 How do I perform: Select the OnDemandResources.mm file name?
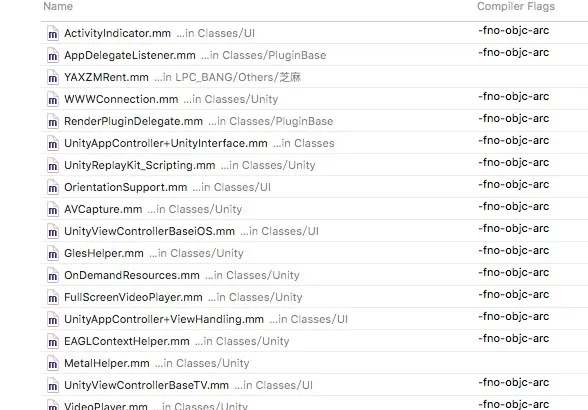tap(132, 275)
